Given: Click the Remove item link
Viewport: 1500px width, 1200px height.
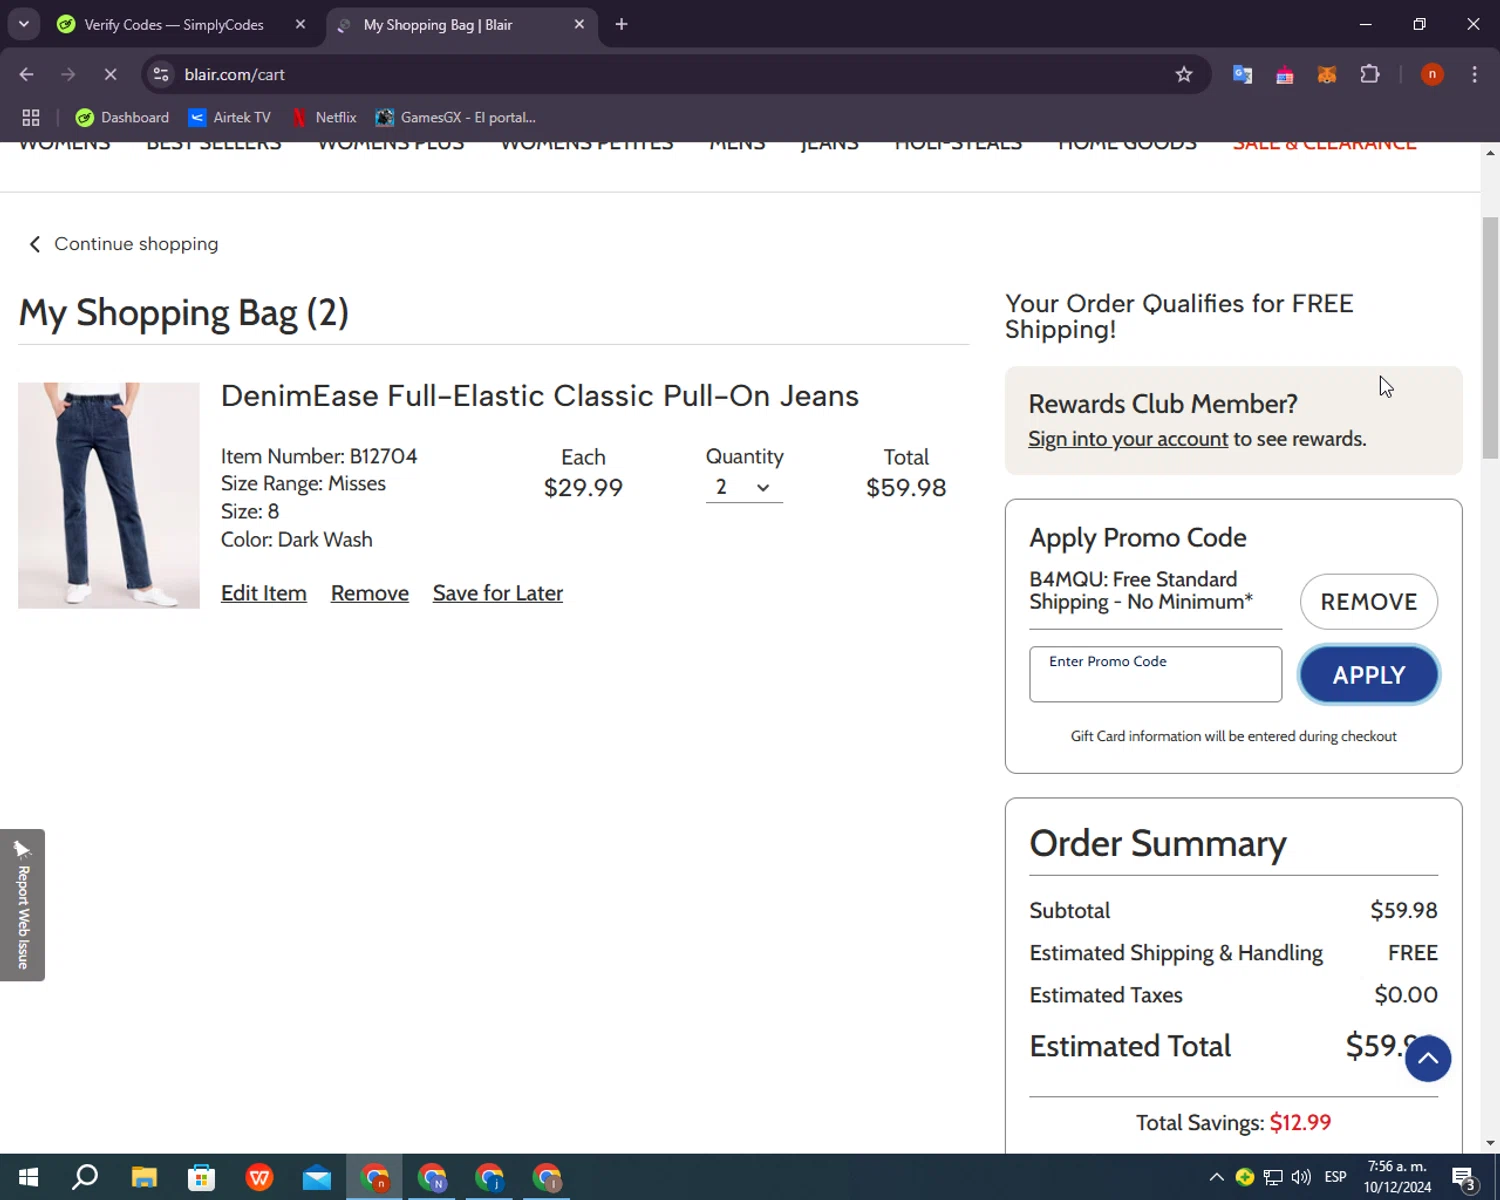Looking at the screenshot, I should pyautogui.click(x=370, y=593).
